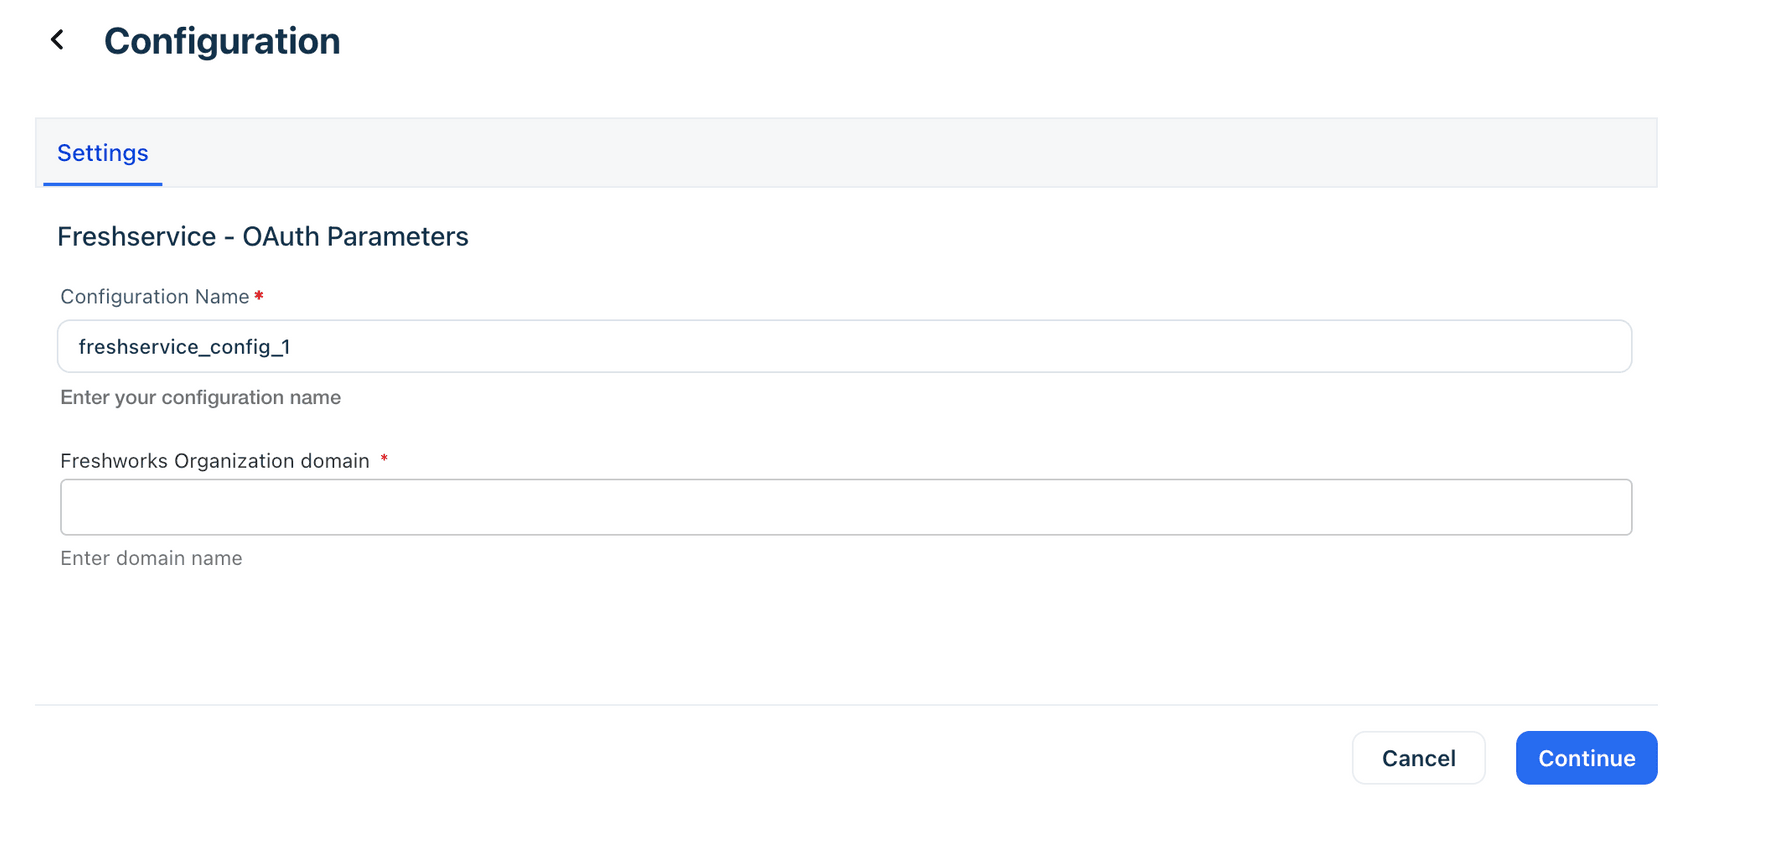Click the blue underline beneath Settings tab

(x=102, y=184)
